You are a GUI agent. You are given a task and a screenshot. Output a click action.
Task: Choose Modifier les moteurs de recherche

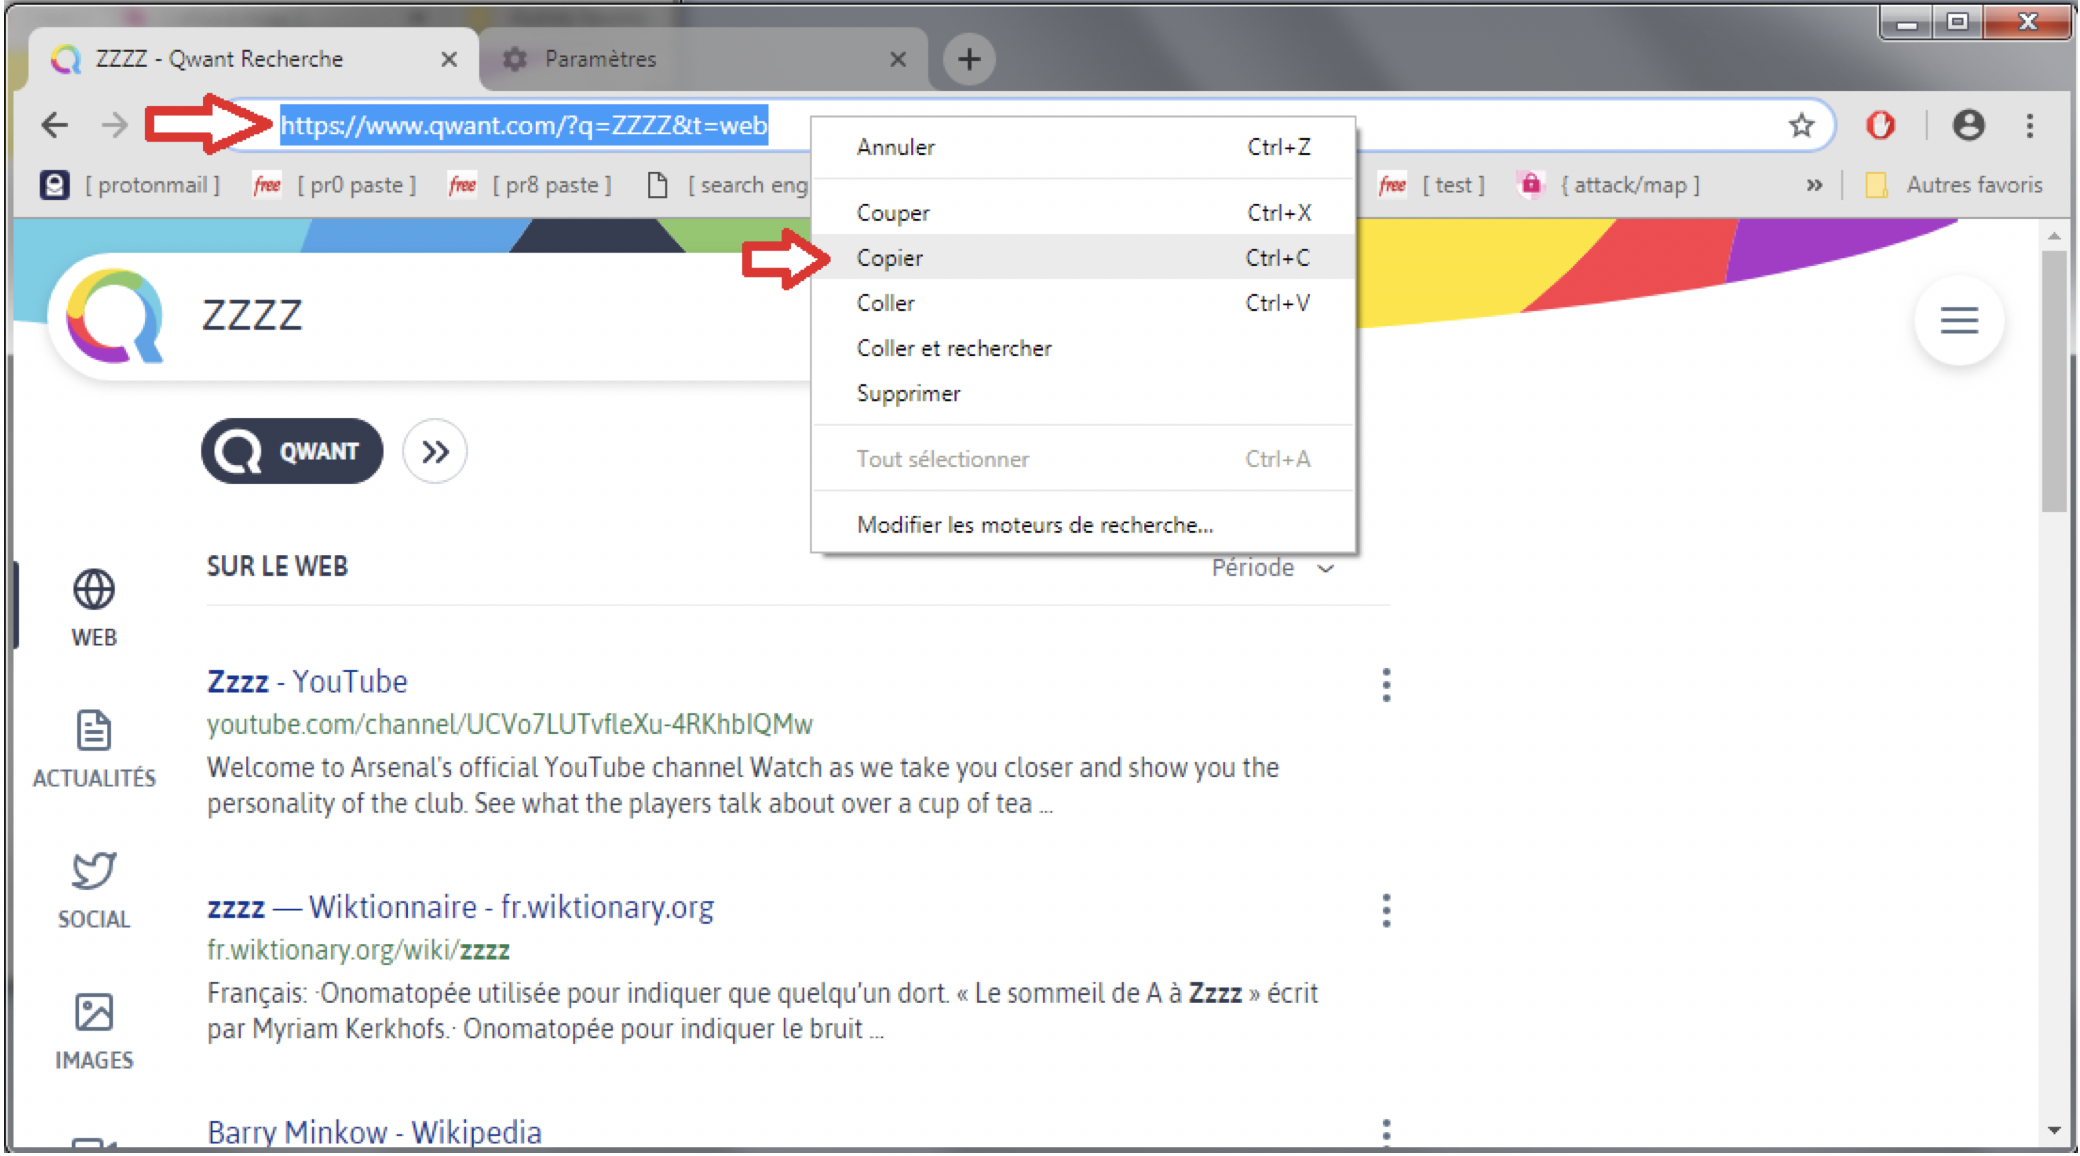[x=1083, y=525]
